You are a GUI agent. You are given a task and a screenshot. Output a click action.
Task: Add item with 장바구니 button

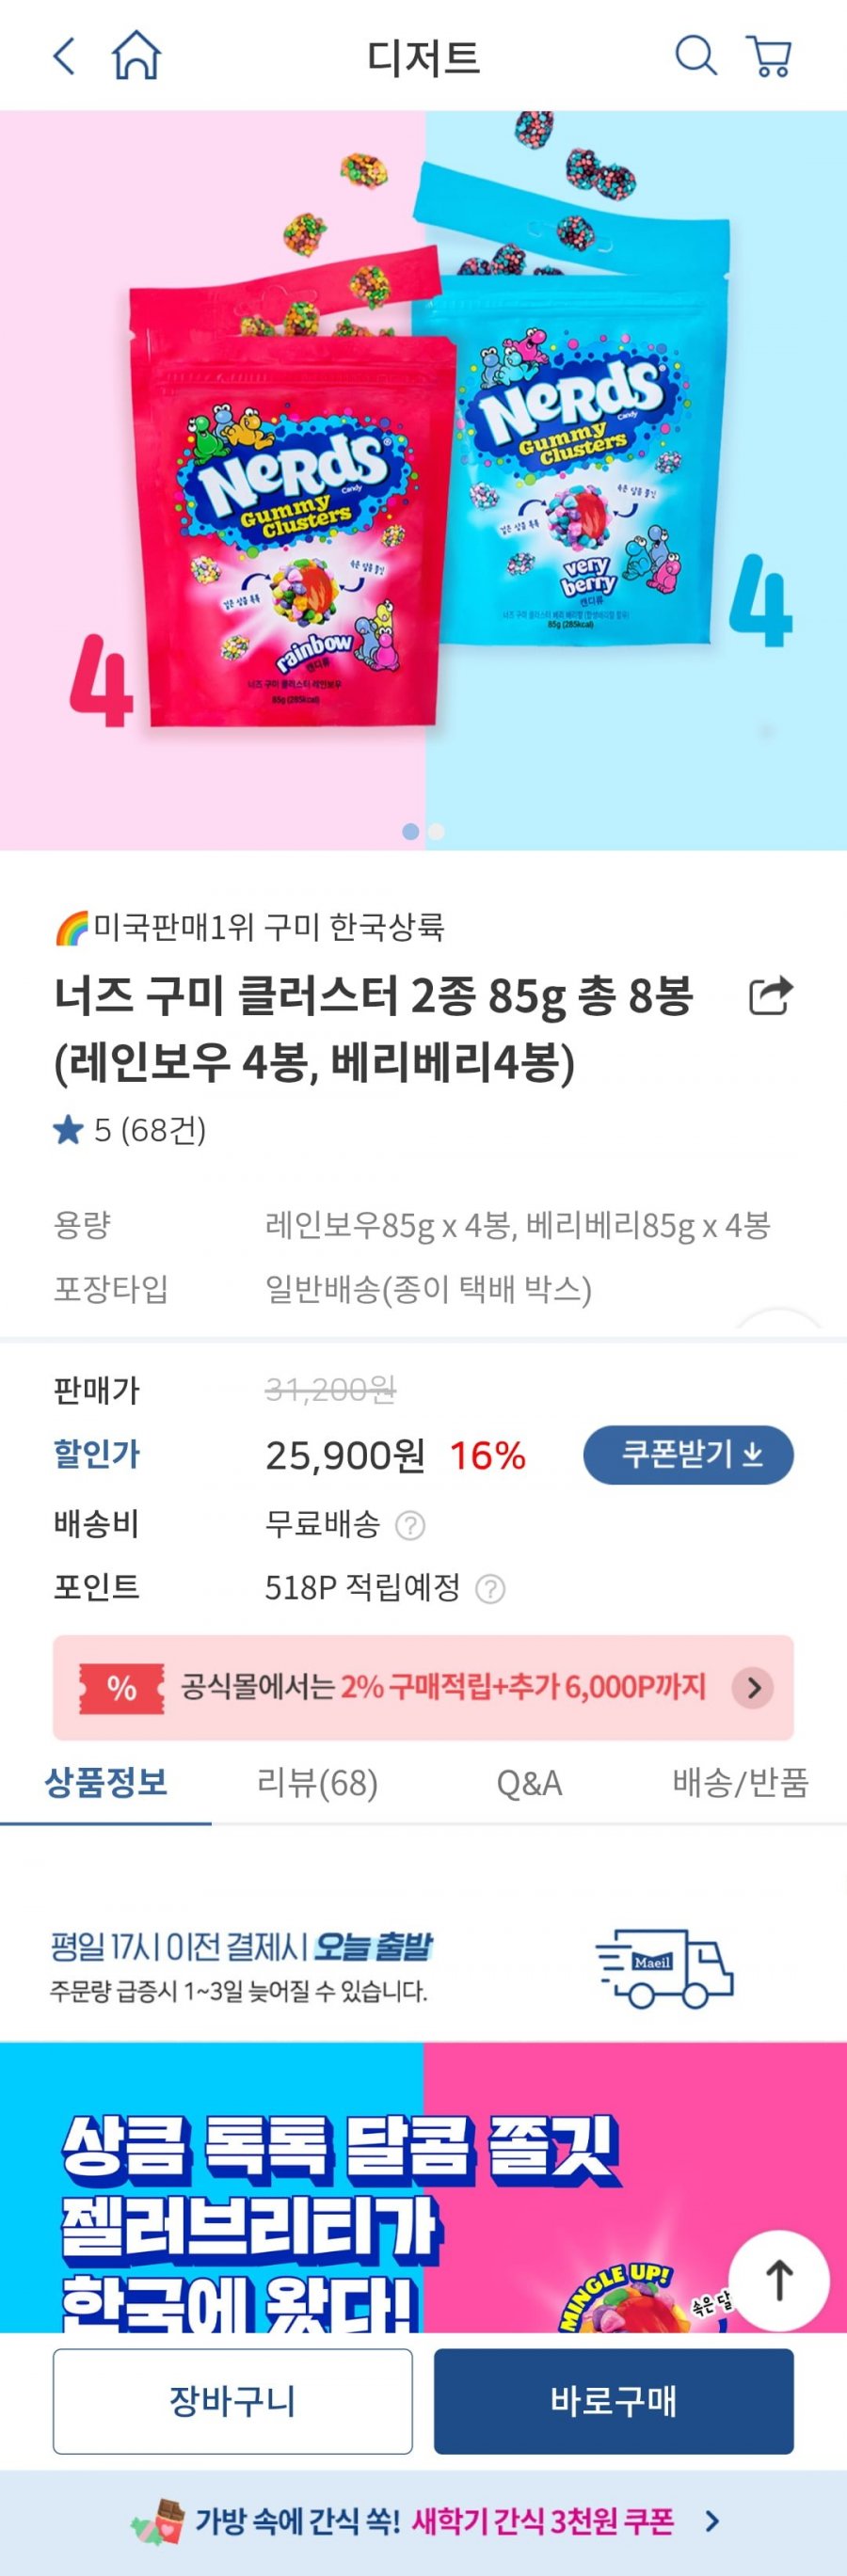(233, 2401)
